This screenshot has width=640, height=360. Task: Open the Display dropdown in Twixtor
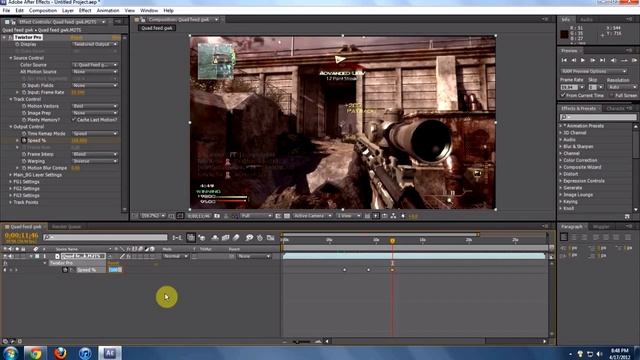pyautogui.click(x=95, y=44)
